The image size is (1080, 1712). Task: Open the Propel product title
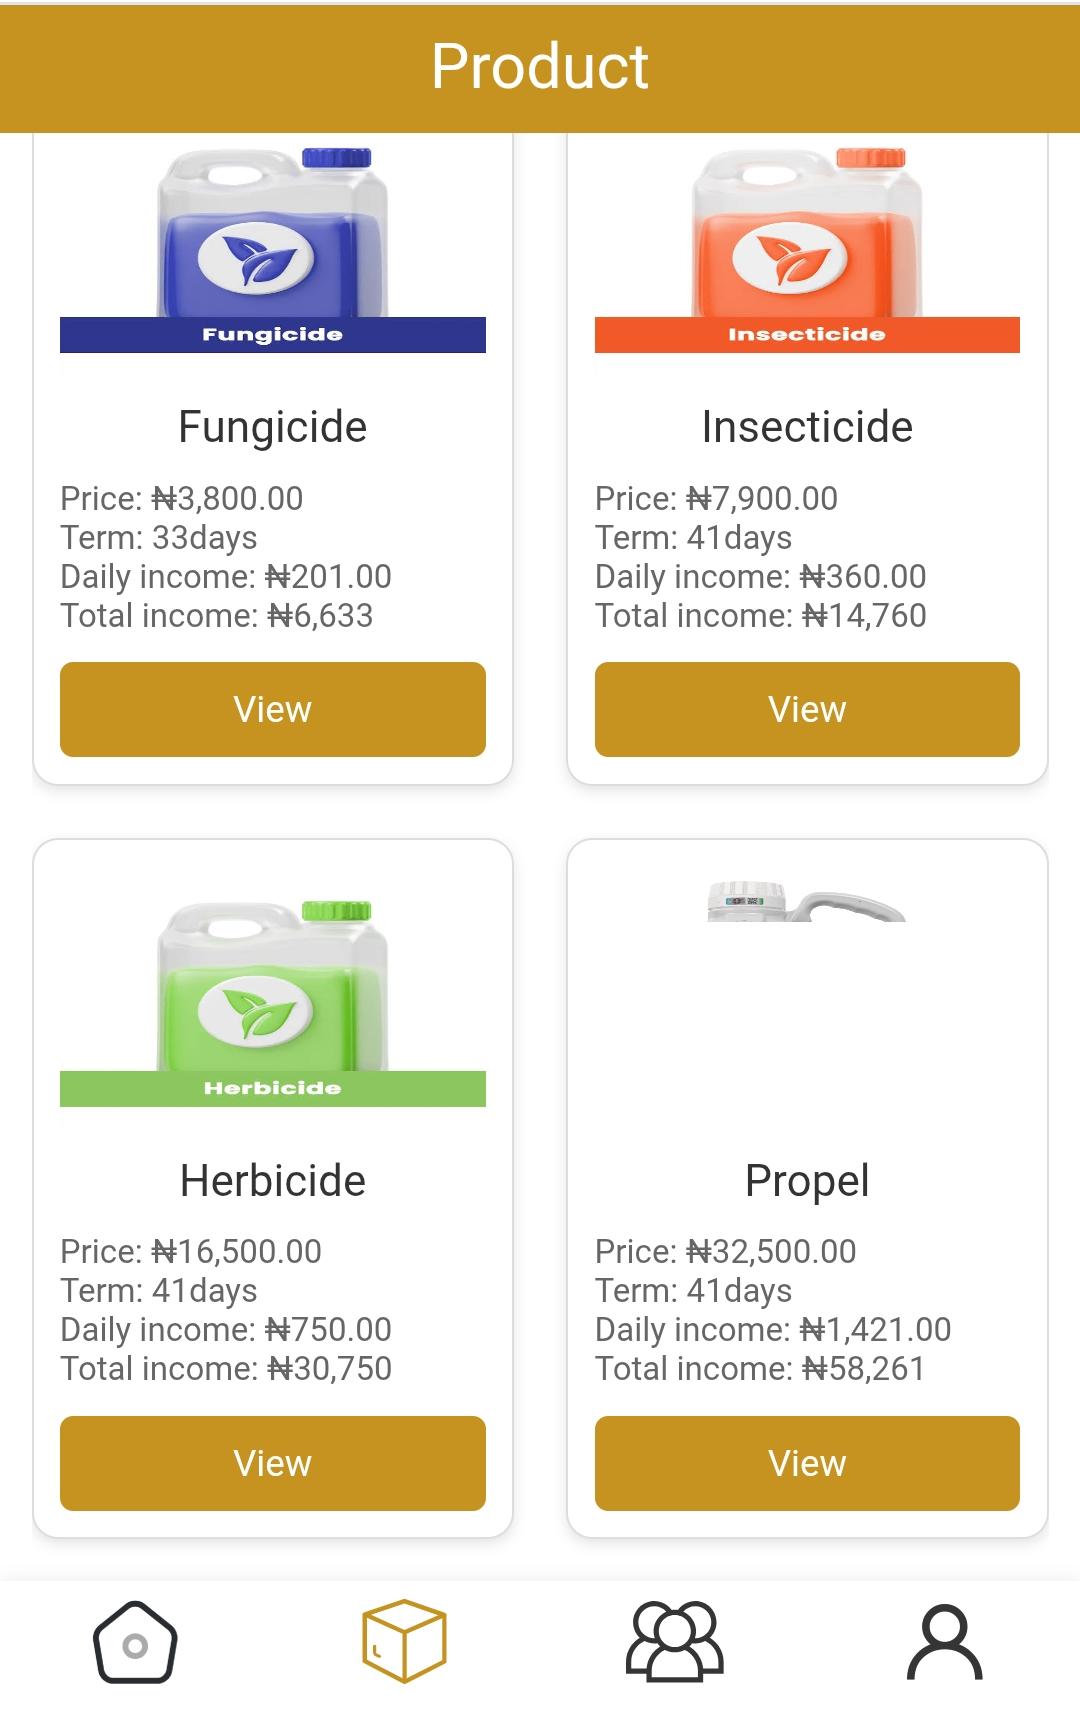tap(807, 1181)
